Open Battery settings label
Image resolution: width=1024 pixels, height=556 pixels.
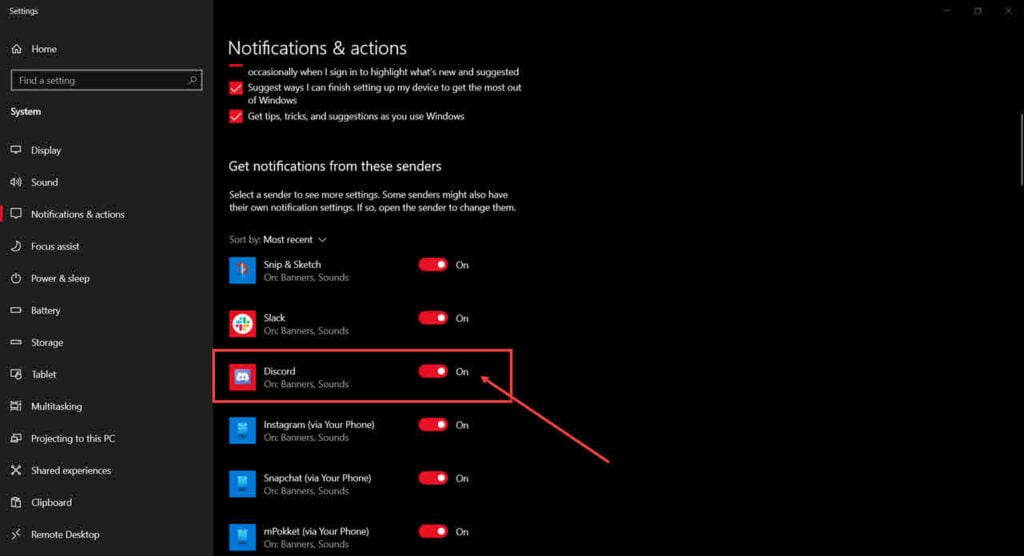46,310
